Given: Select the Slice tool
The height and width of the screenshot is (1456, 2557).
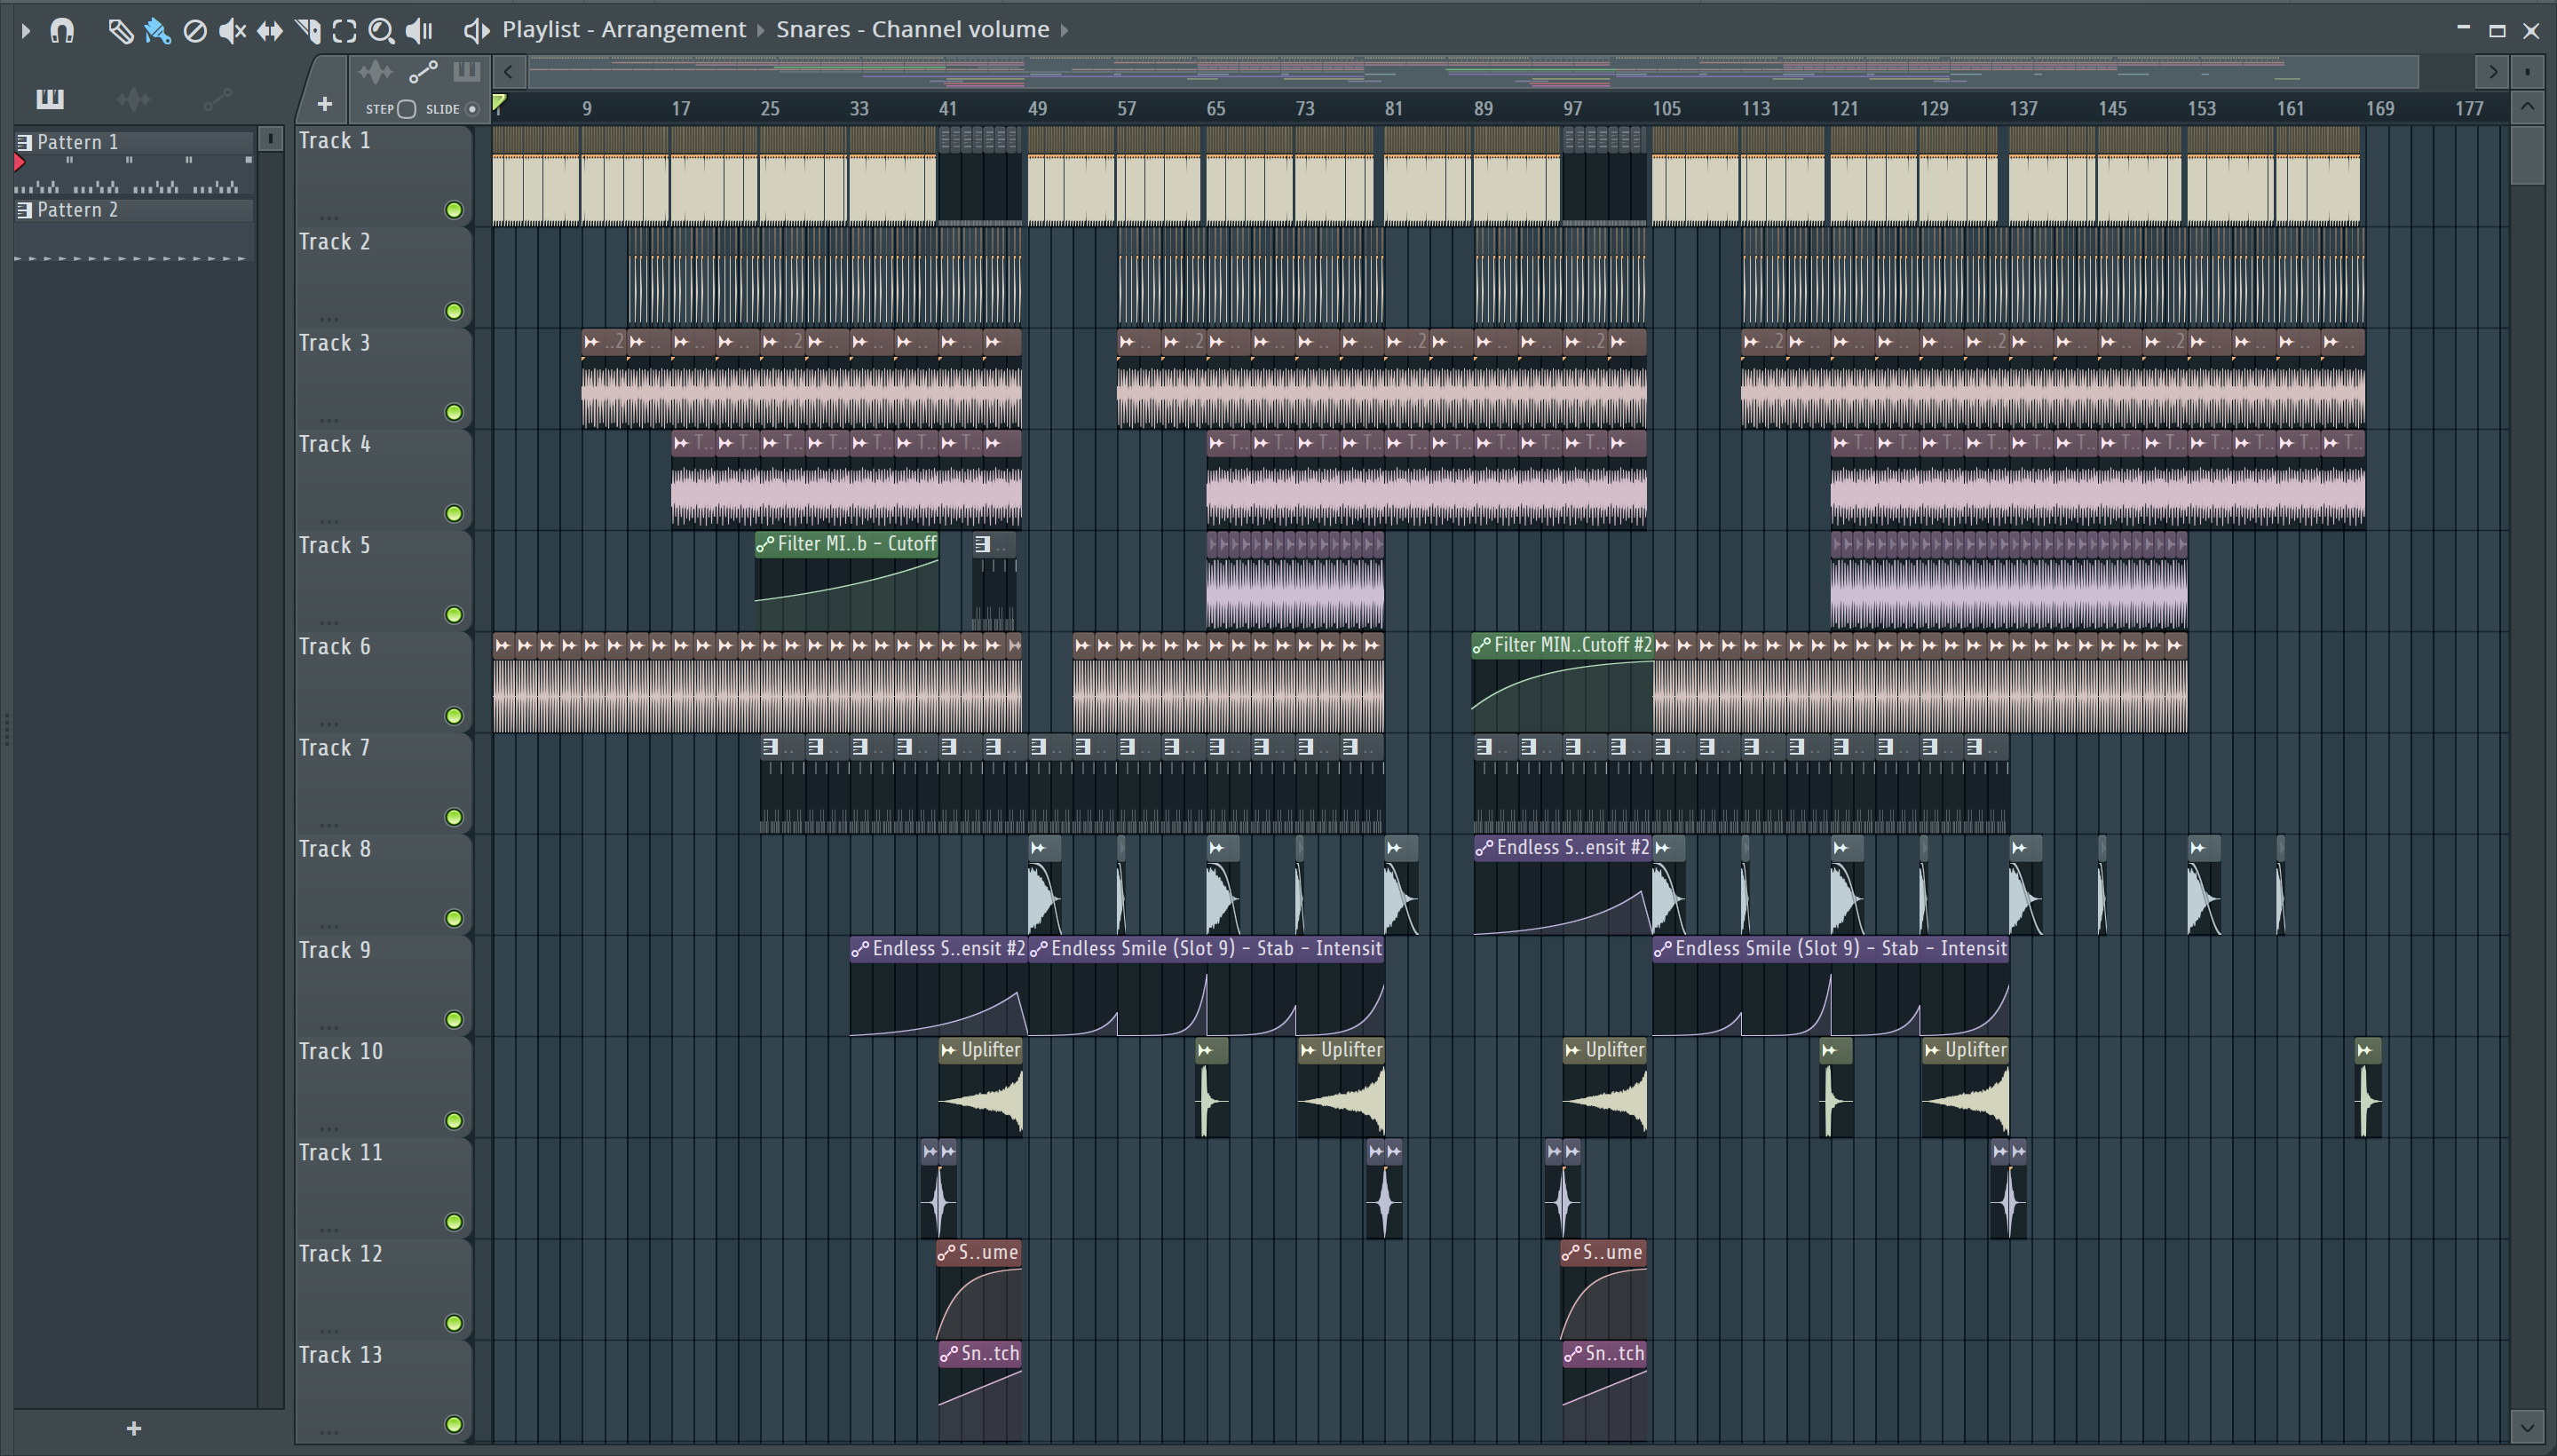Looking at the screenshot, I should point(308,31).
